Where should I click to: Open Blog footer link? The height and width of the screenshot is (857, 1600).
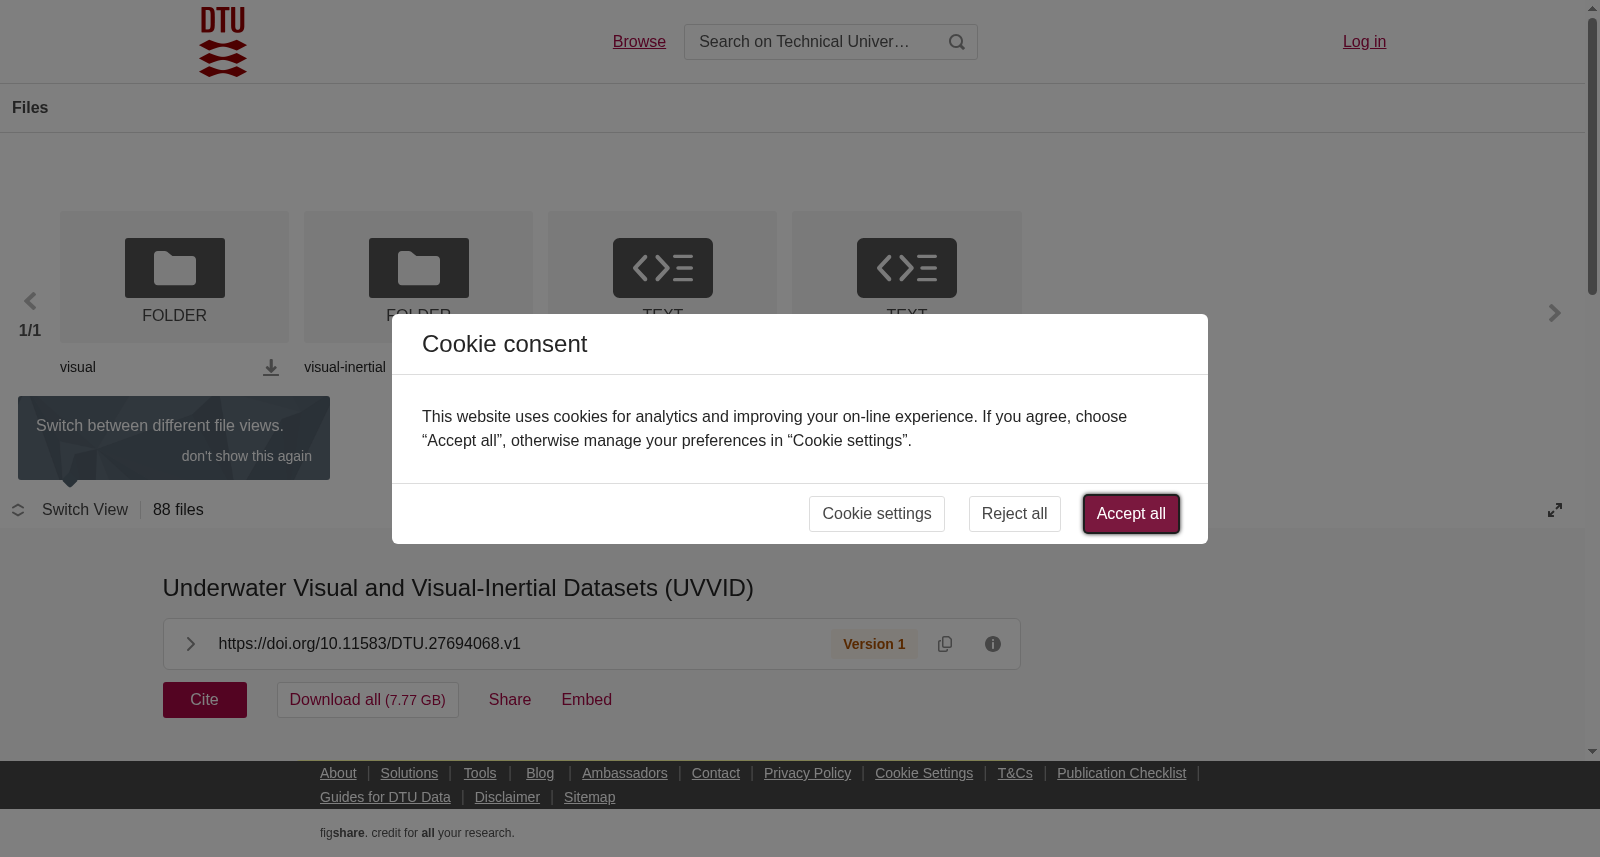pyautogui.click(x=540, y=773)
